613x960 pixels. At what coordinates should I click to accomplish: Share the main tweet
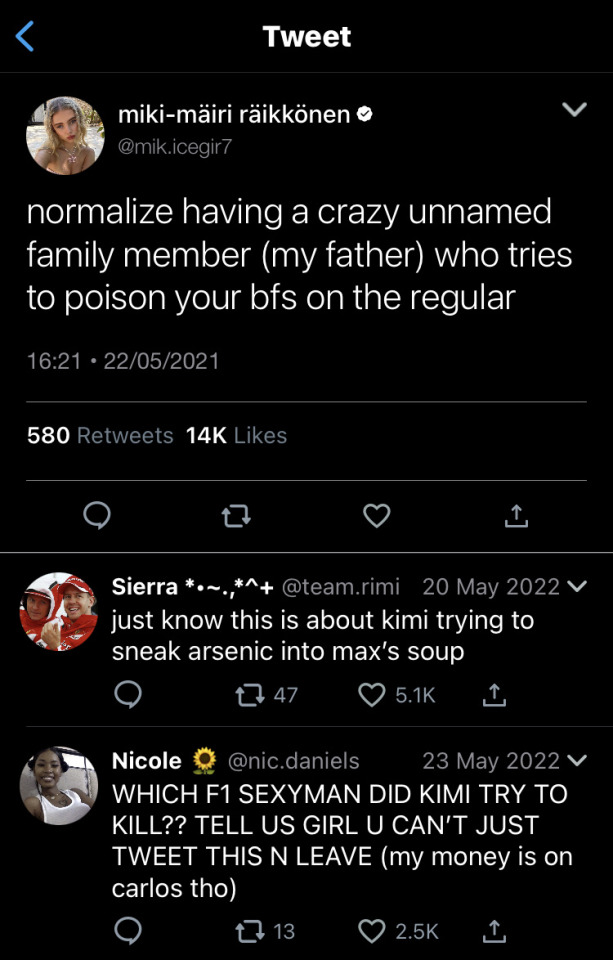tap(515, 515)
